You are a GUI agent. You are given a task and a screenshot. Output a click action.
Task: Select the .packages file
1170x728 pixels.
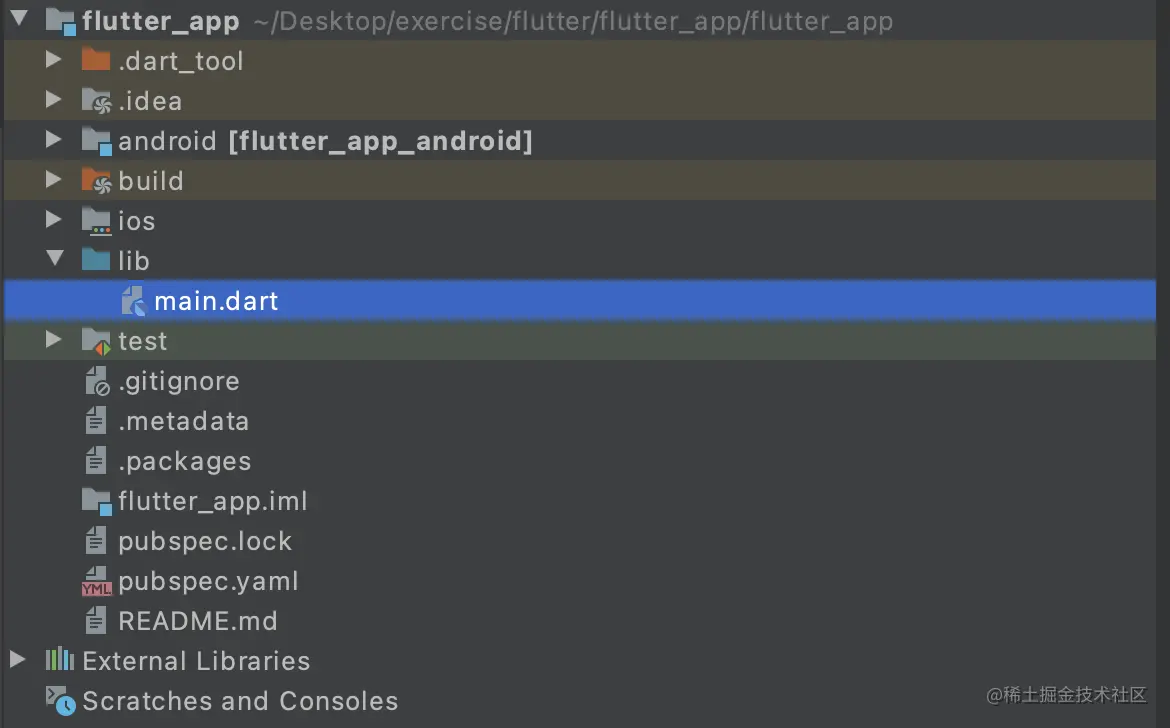click(x=184, y=461)
